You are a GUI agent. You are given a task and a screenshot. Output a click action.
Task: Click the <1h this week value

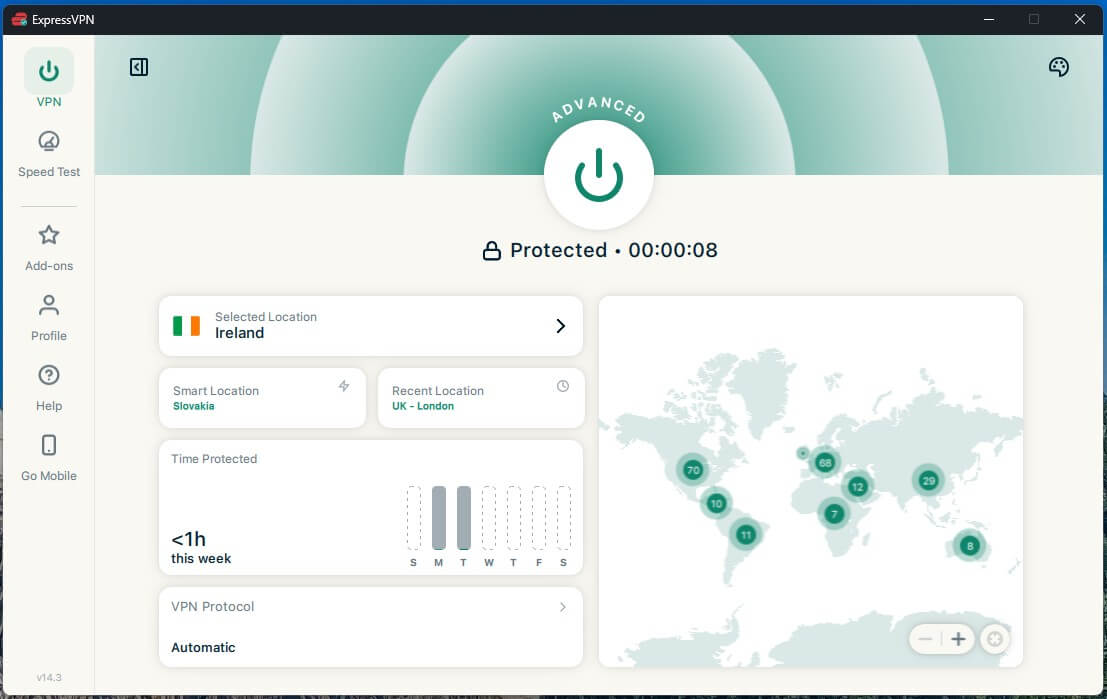[x=201, y=548]
